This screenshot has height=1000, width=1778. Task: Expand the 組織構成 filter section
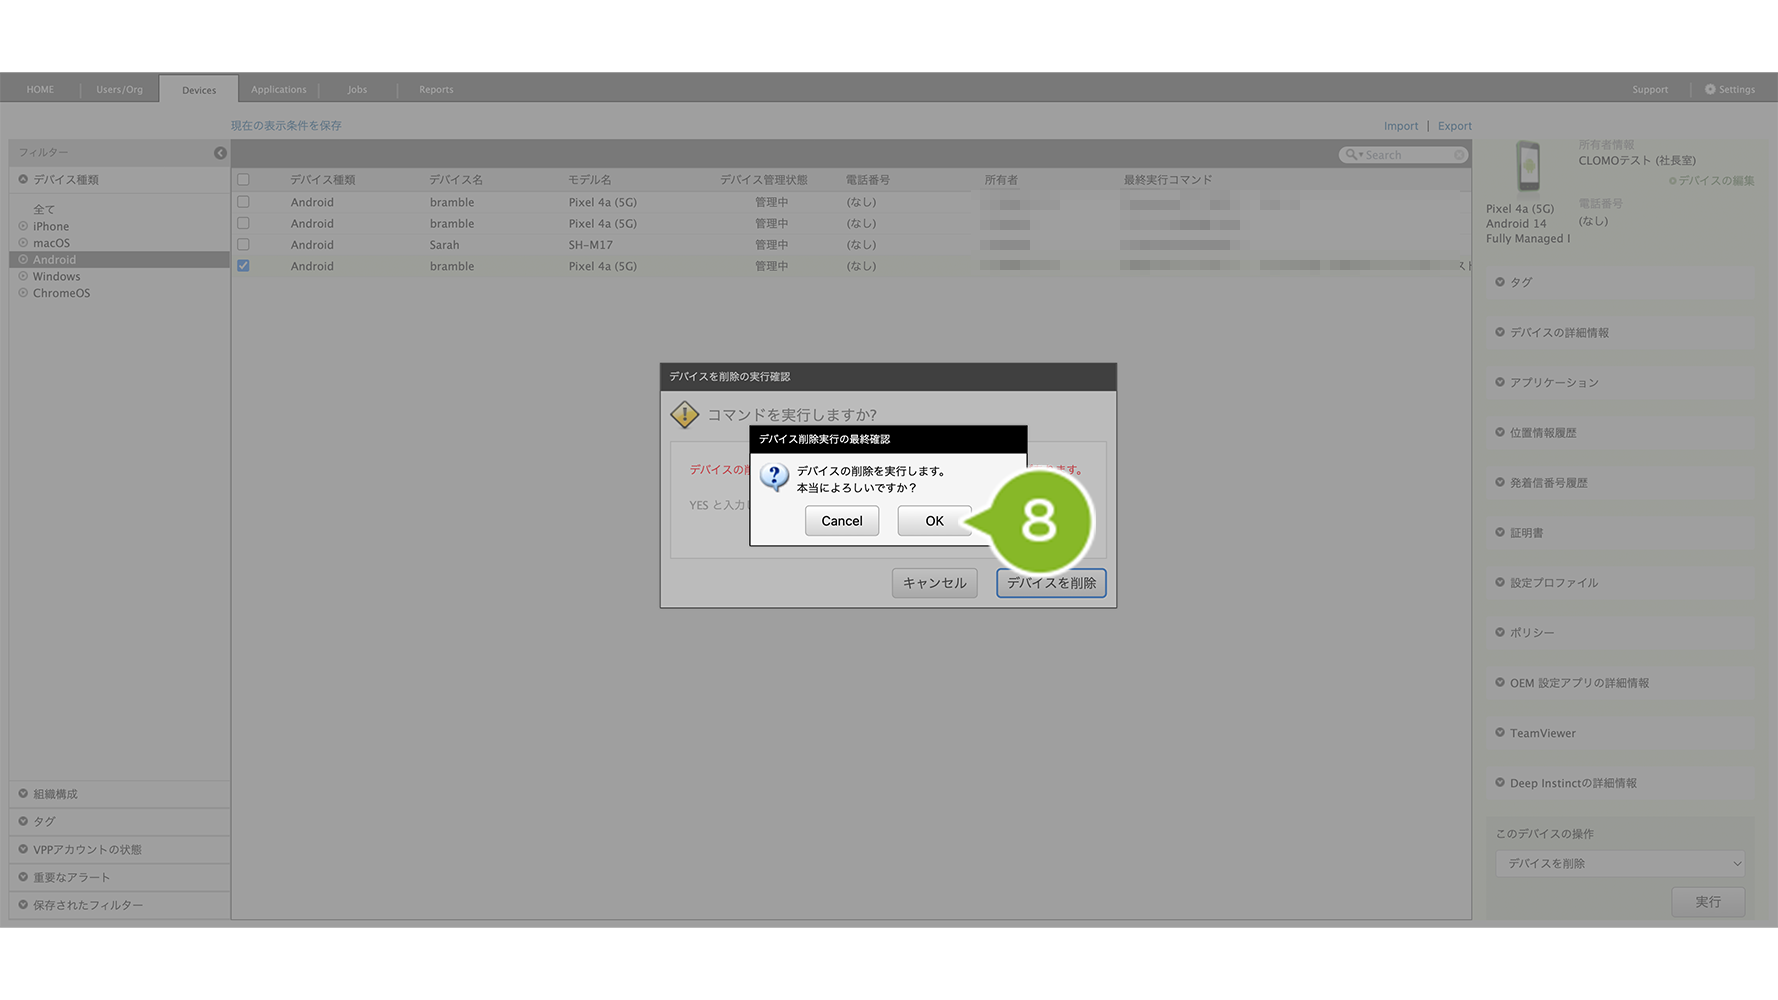click(55, 794)
